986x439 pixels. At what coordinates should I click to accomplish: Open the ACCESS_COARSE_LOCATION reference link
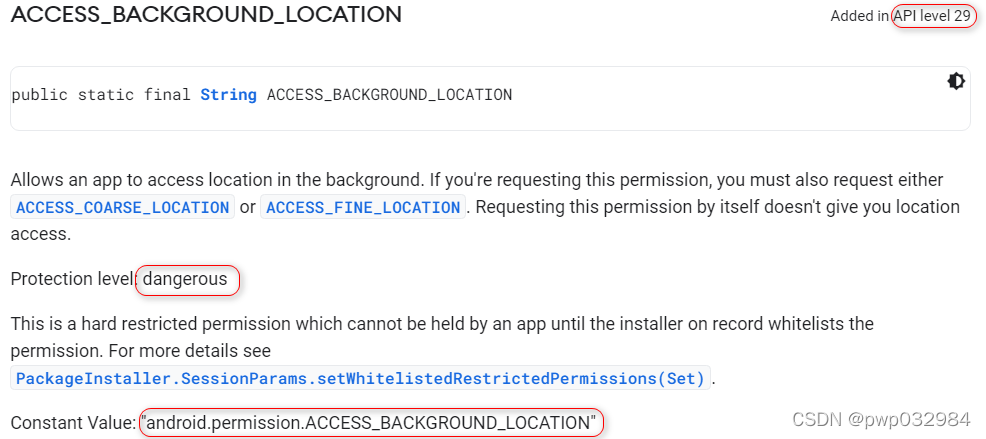tap(123, 208)
